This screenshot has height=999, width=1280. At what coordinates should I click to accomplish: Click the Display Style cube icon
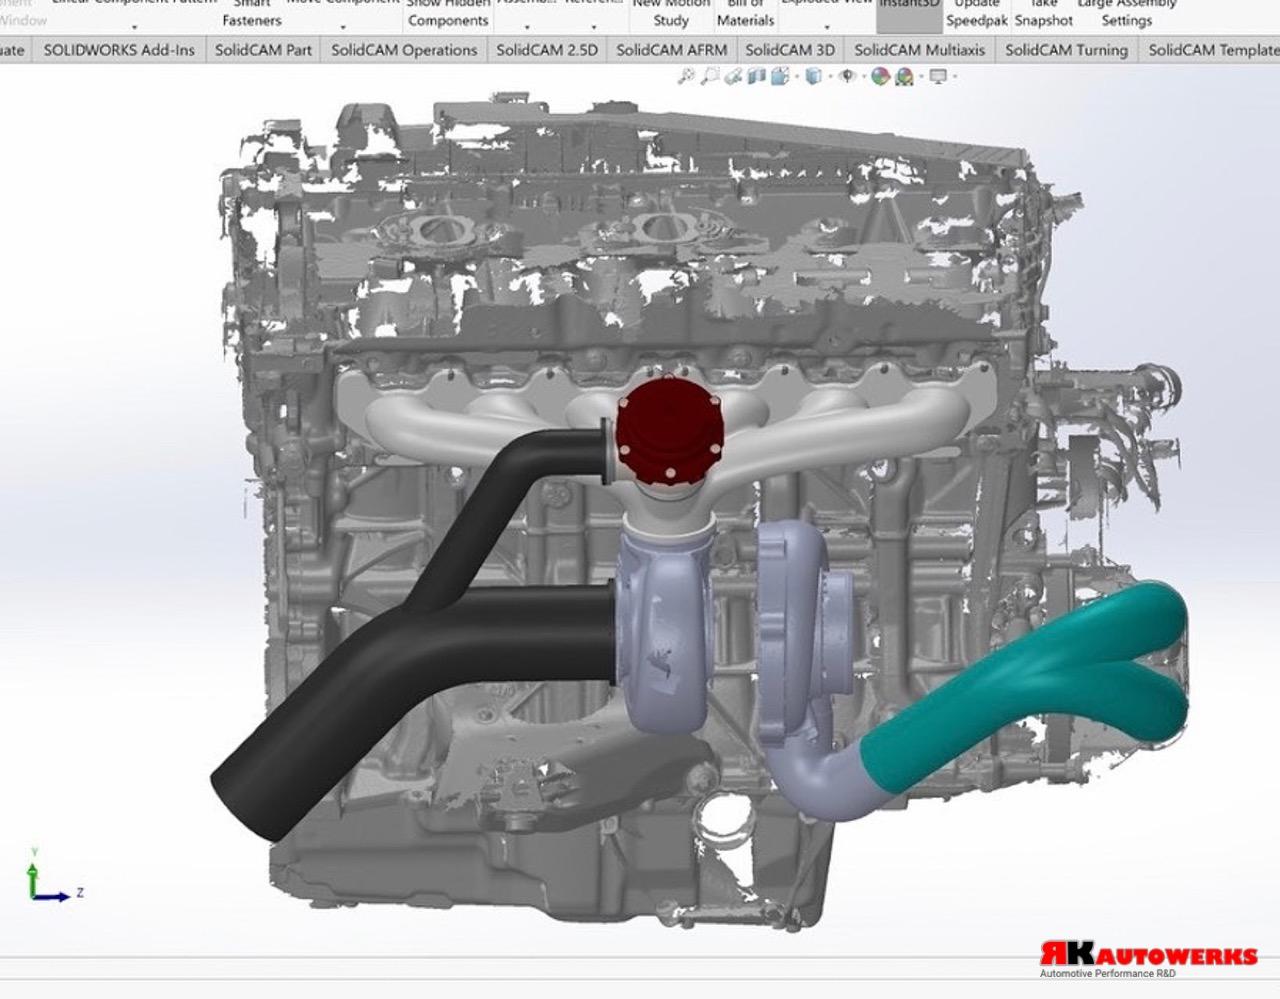pyautogui.click(x=813, y=76)
